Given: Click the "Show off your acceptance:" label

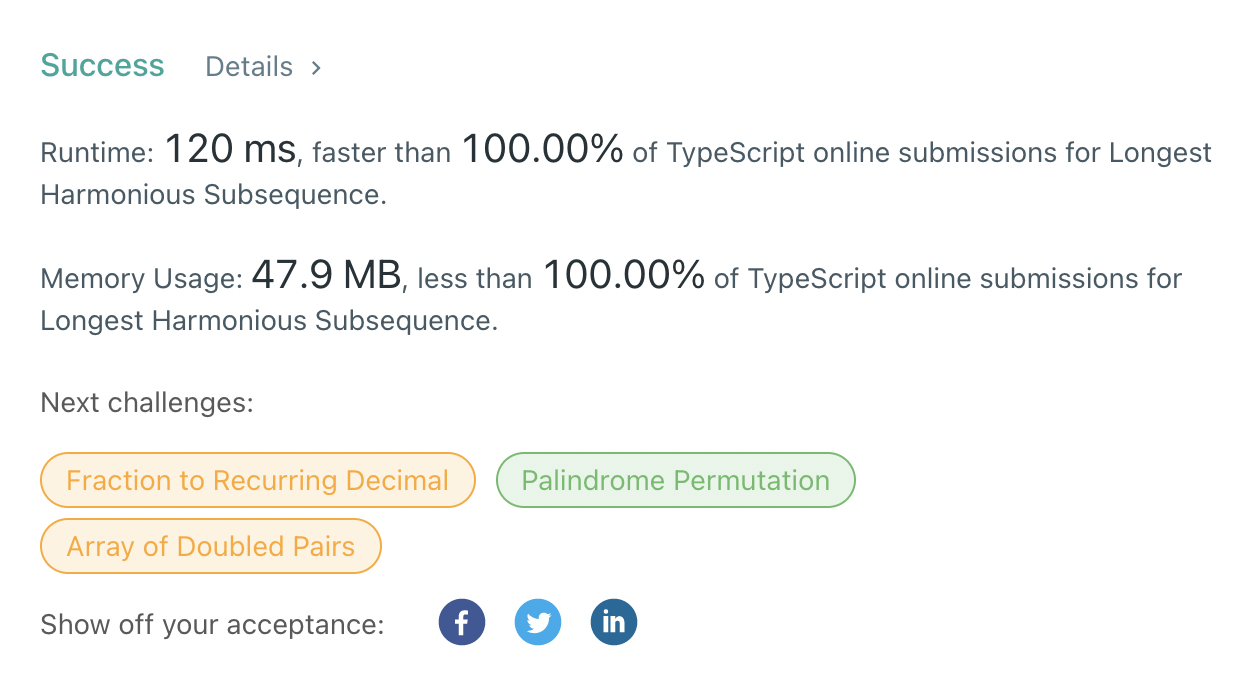Looking at the screenshot, I should click(212, 625).
